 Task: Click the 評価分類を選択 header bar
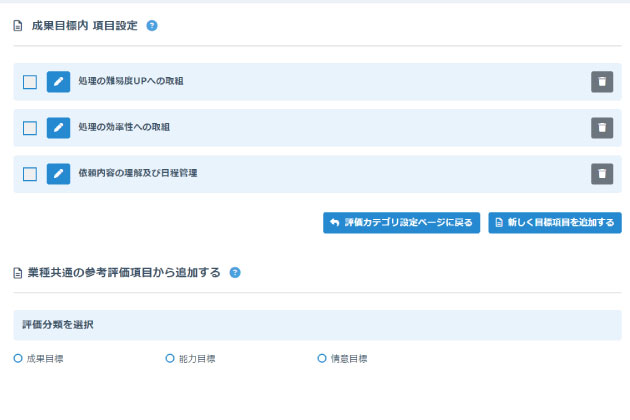pos(316,325)
